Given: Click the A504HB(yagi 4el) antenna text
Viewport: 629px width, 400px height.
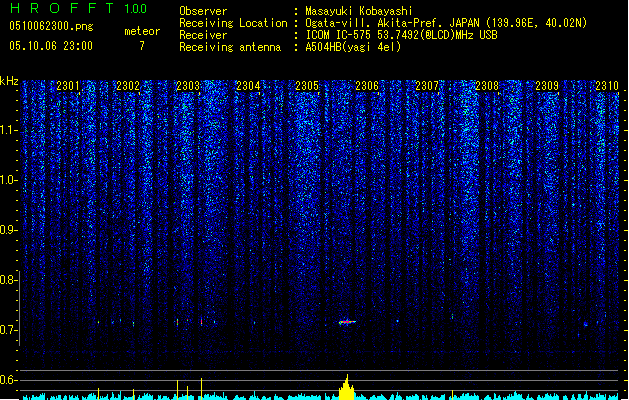Looking at the screenshot, I should tap(353, 47).
